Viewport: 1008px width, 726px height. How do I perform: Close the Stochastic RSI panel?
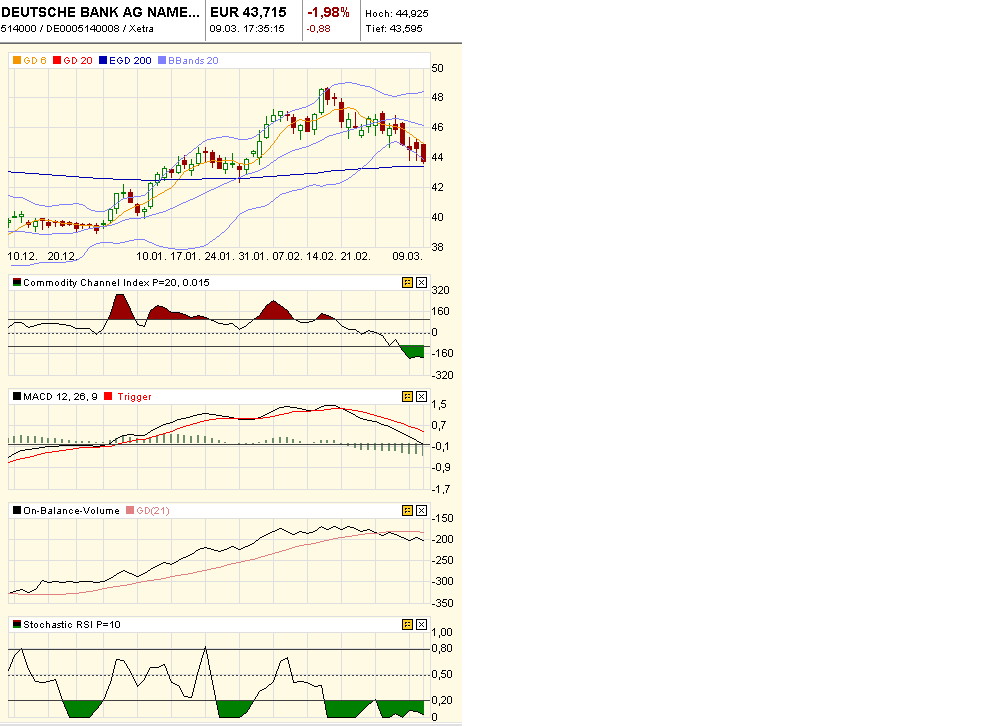(421, 624)
